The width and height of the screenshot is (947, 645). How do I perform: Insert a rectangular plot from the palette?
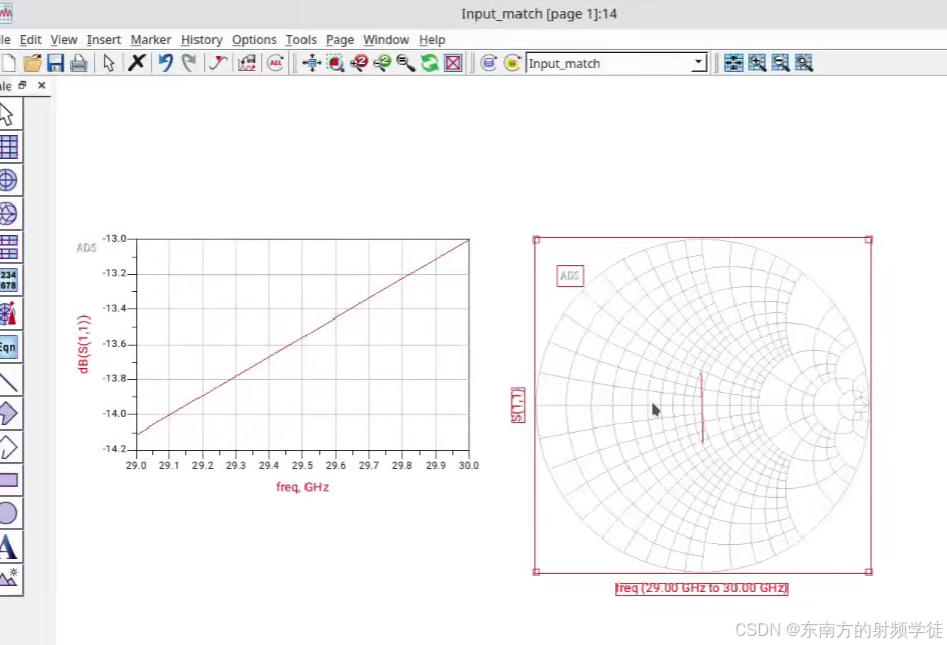coord(9,147)
